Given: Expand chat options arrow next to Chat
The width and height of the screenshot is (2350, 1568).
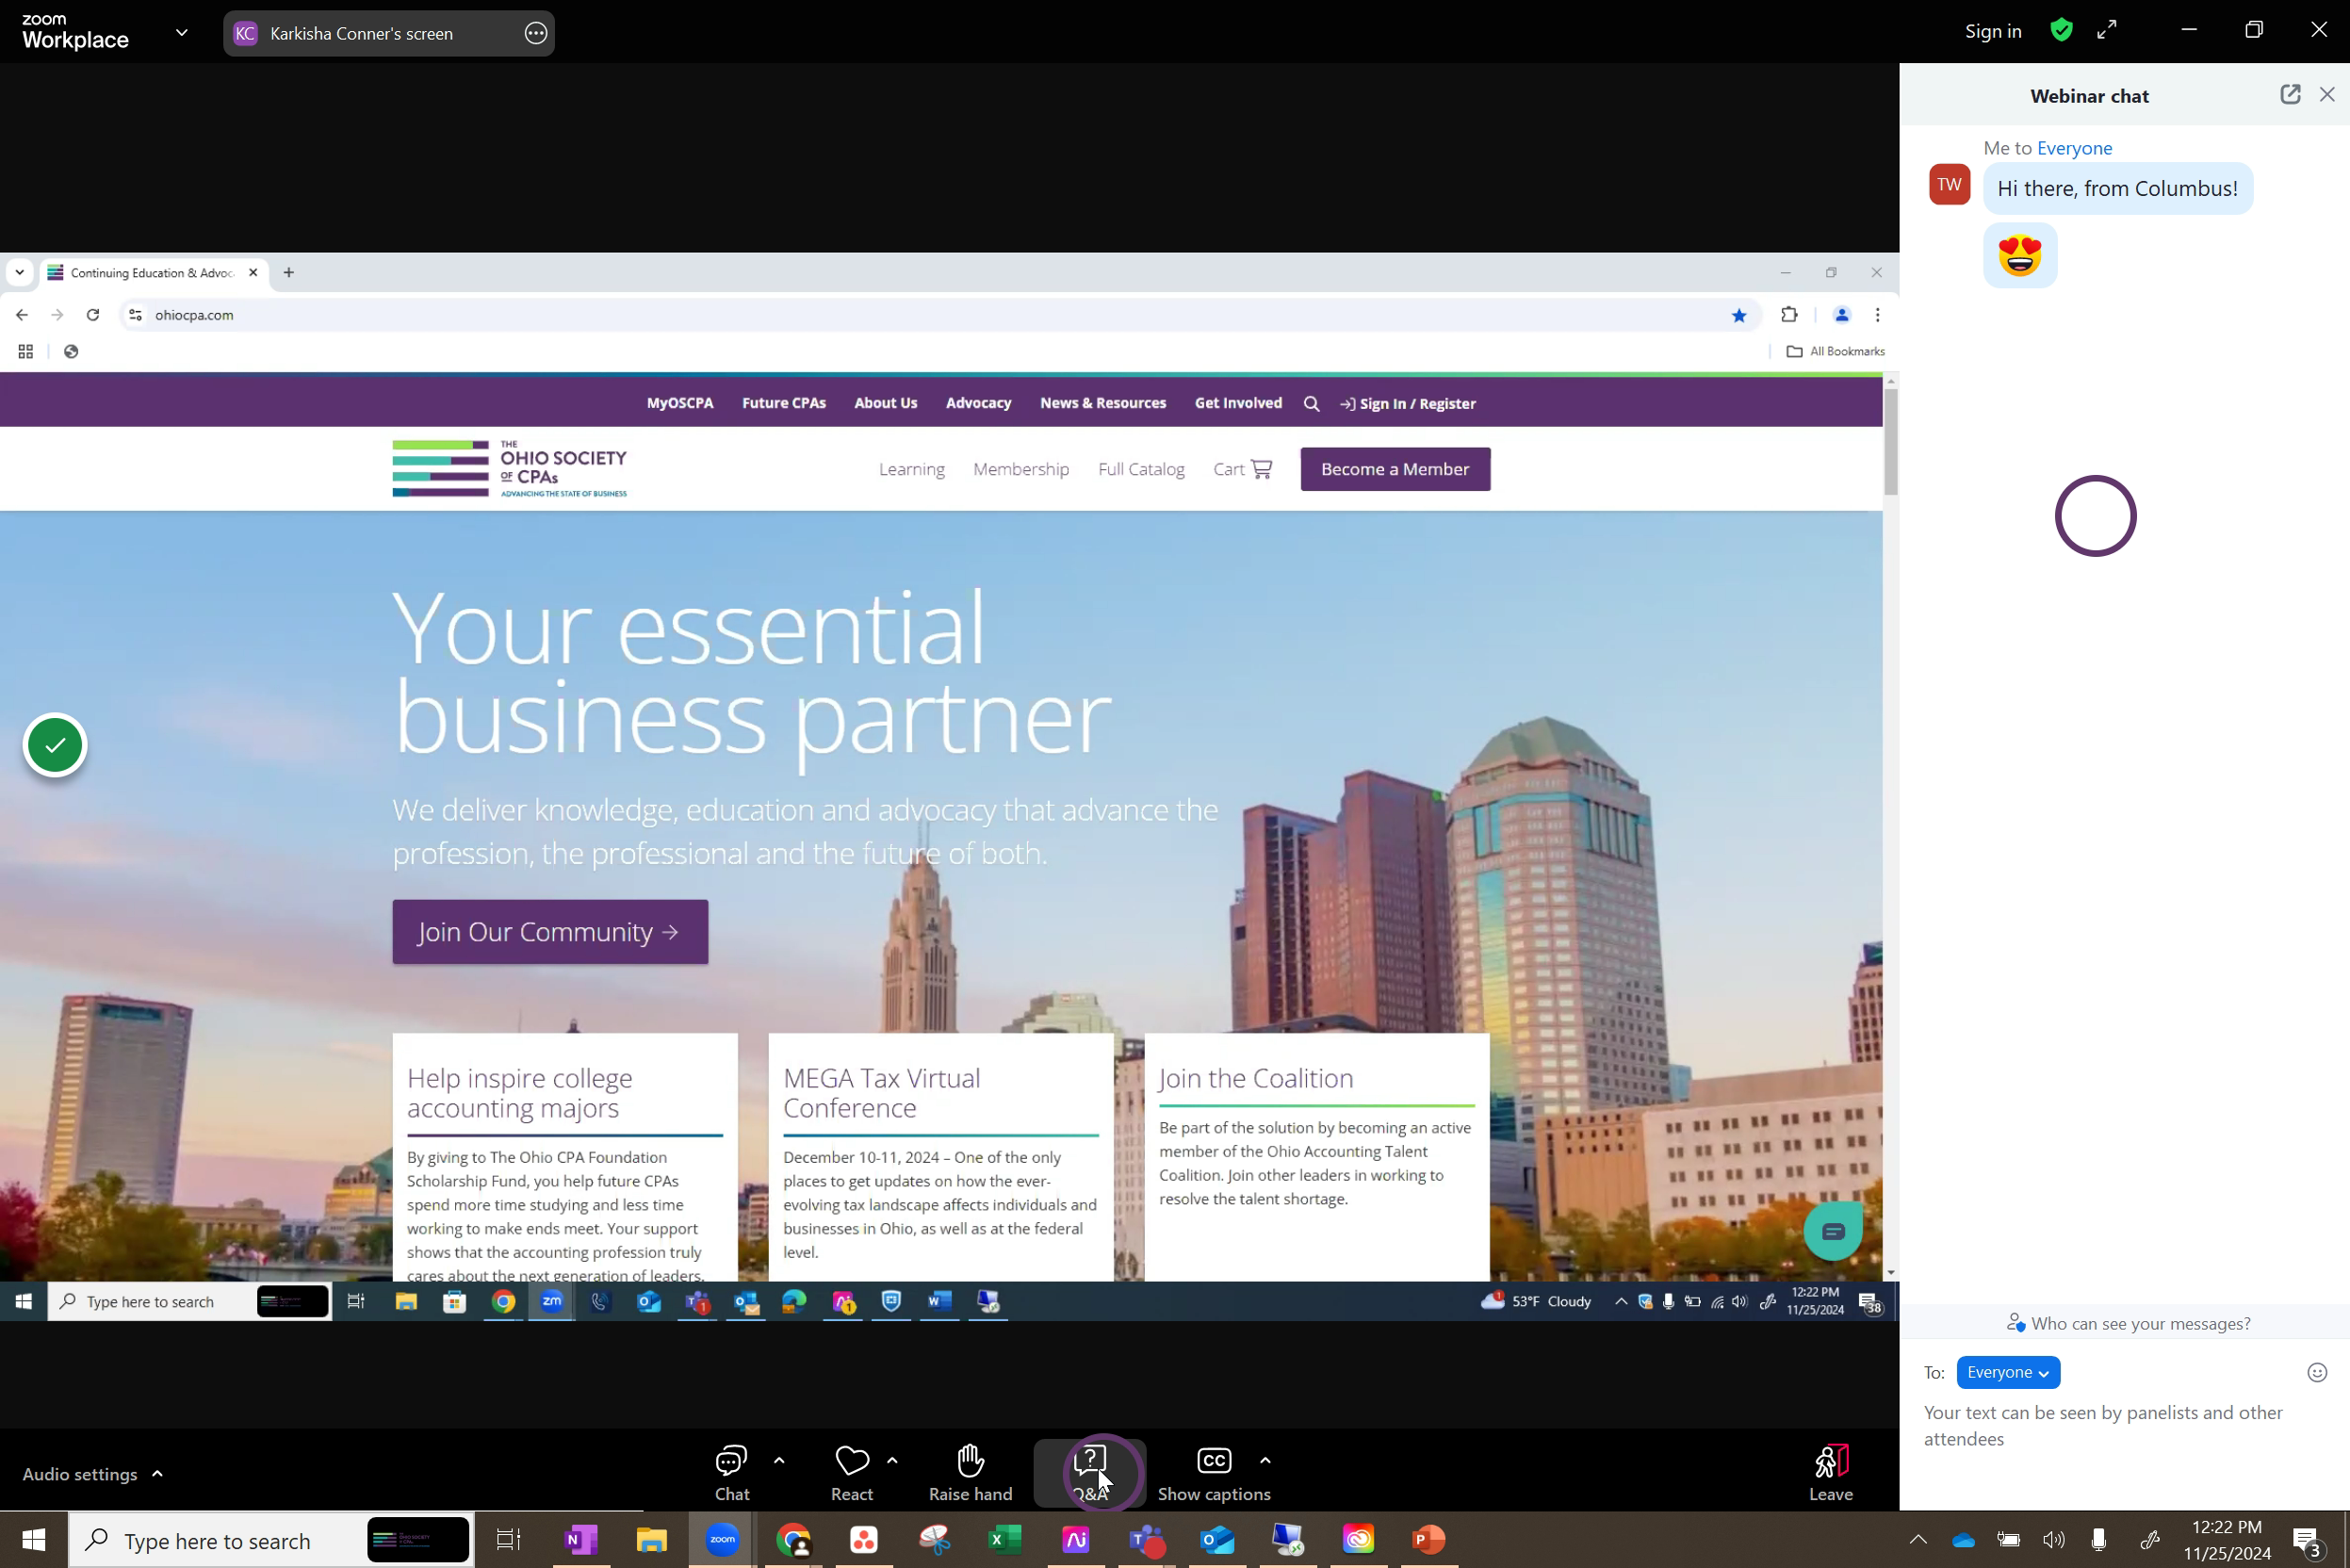Looking at the screenshot, I should coord(779,1461).
